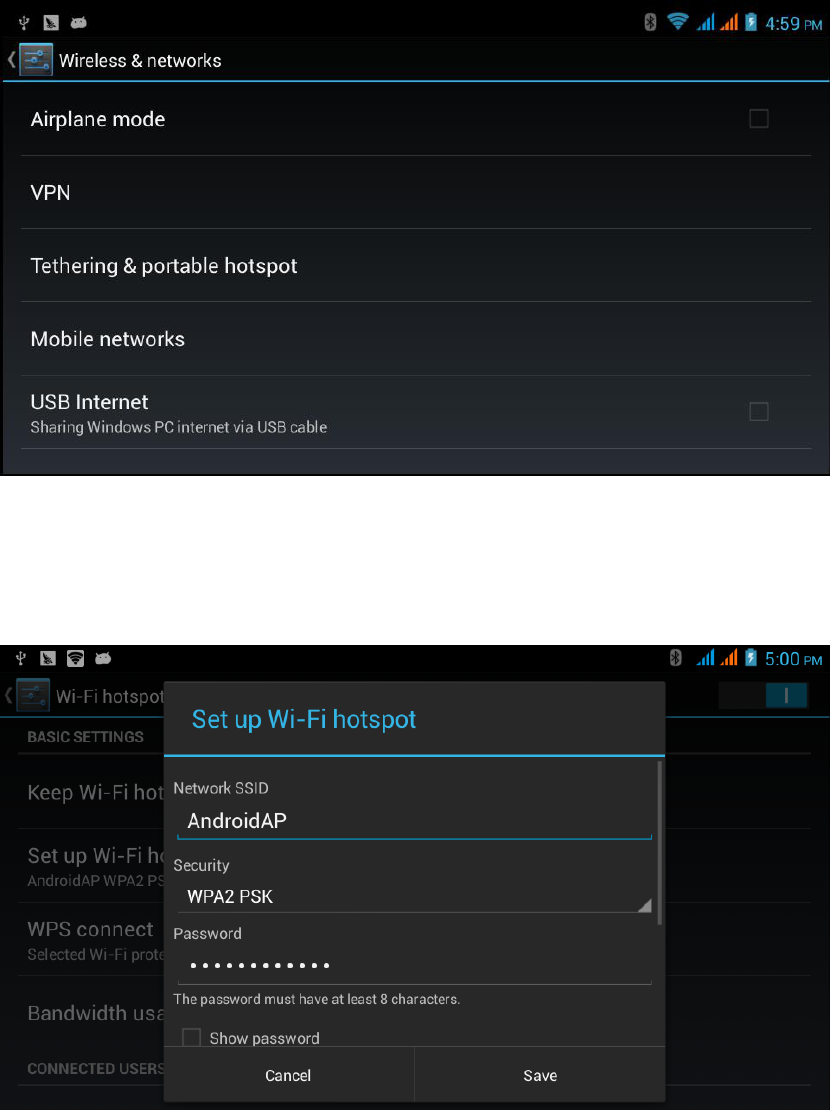Viewport: 830px width, 1110px height.
Task: Tap the battery charging icon in top status bar
Action: coord(751,23)
